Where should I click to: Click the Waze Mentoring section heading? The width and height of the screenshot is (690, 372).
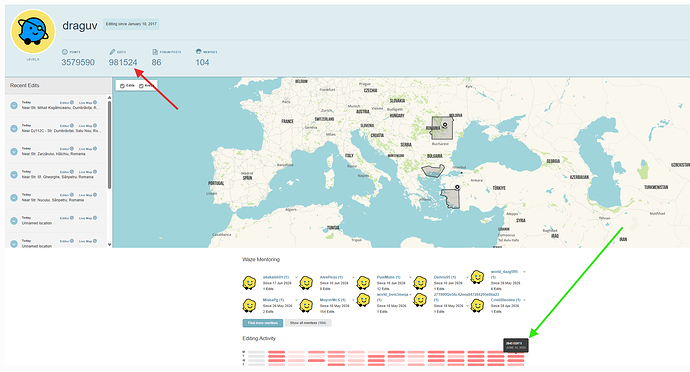pos(261,260)
